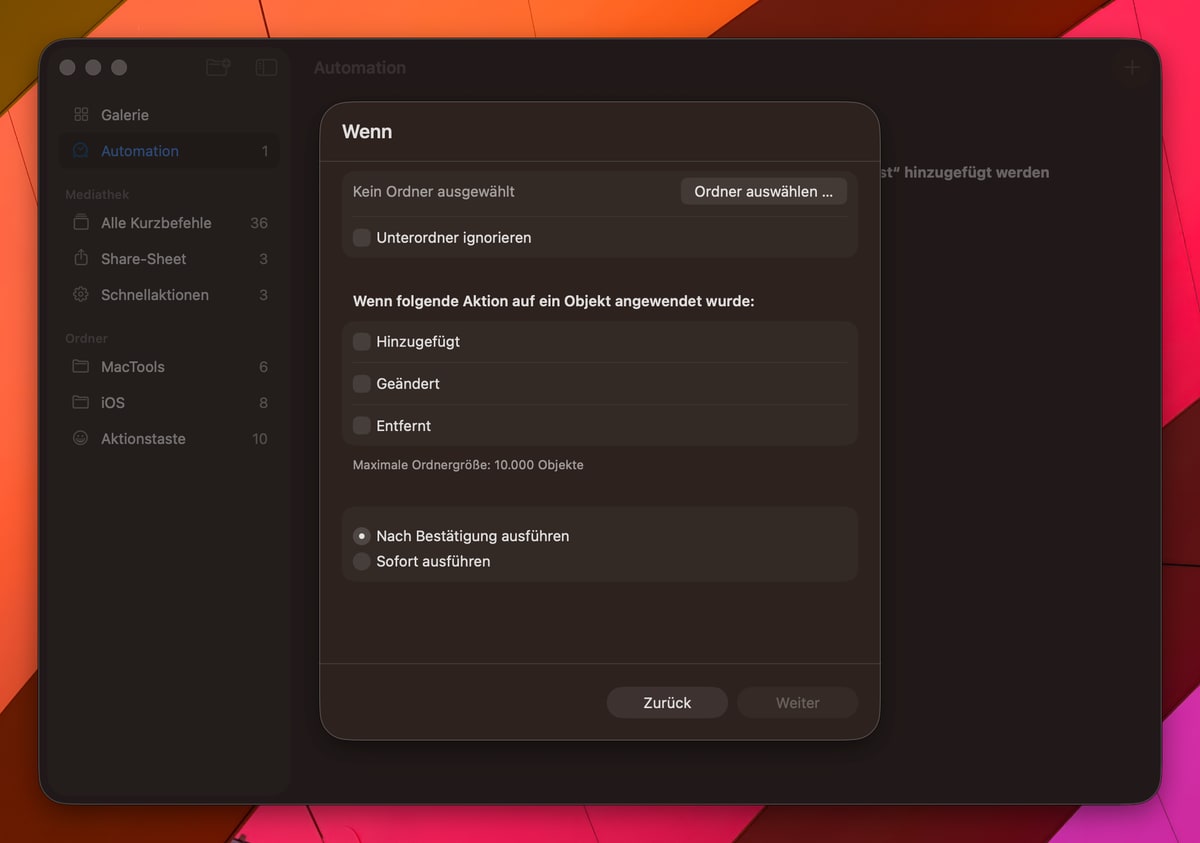Enable the Unterordner ignorieren checkbox
The width and height of the screenshot is (1200, 843).
pos(362,238)
